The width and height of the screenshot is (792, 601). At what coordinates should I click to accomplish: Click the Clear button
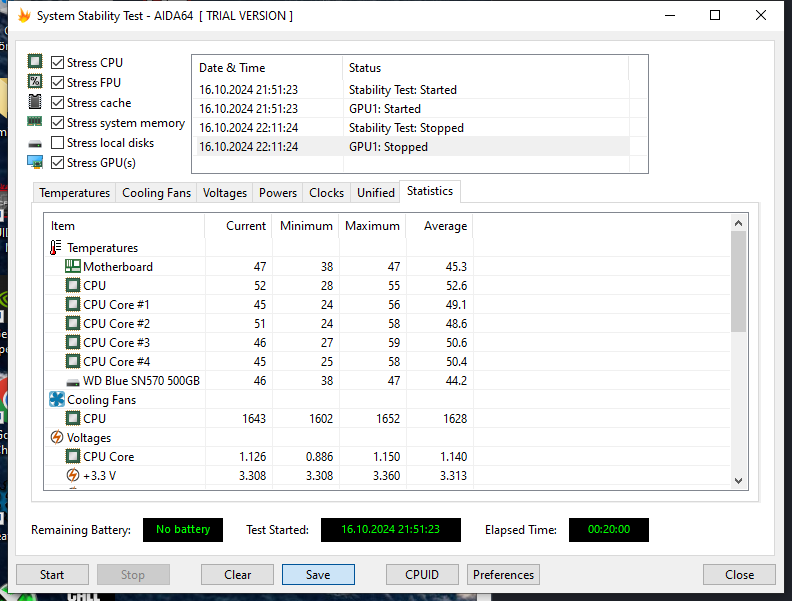click(237, 575)
